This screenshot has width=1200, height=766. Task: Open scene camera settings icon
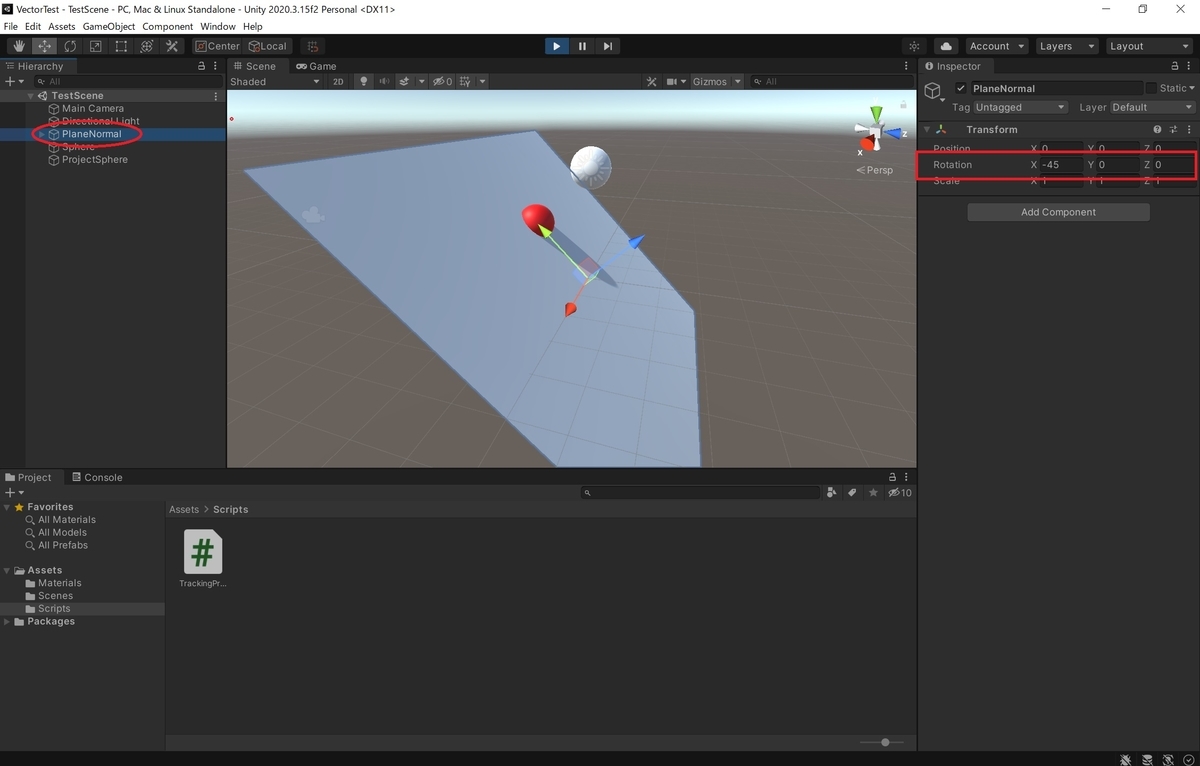pos(672,81)
